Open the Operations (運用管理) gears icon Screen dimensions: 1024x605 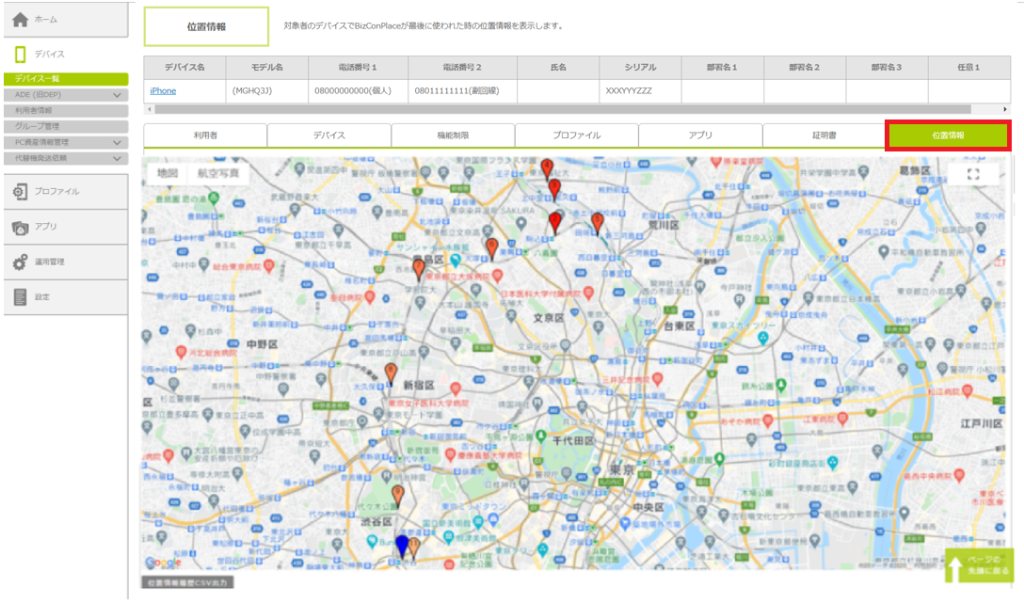pyautogui.click(x=20, y=262)
